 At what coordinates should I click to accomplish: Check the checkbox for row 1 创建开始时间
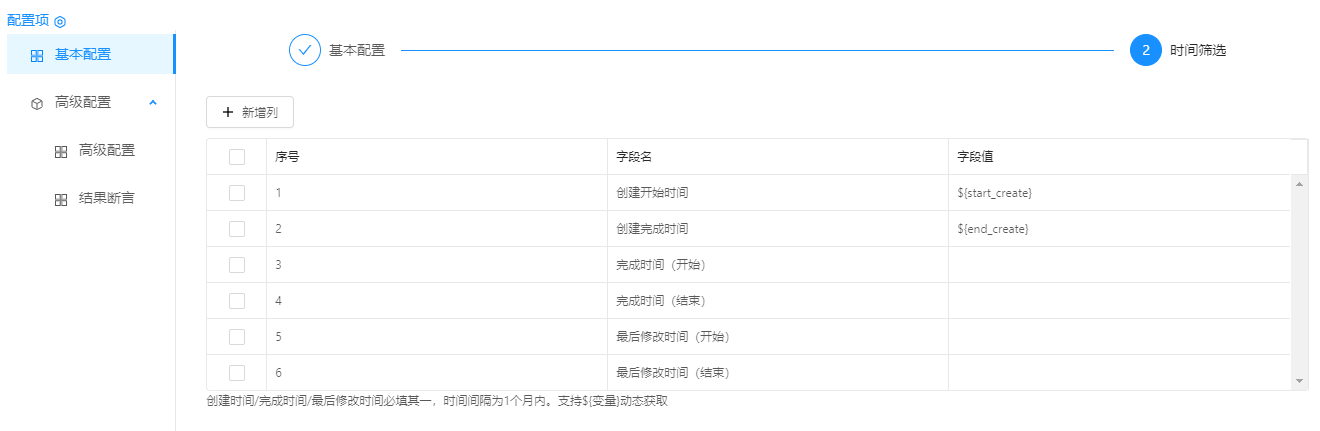[x=237, y=193]
